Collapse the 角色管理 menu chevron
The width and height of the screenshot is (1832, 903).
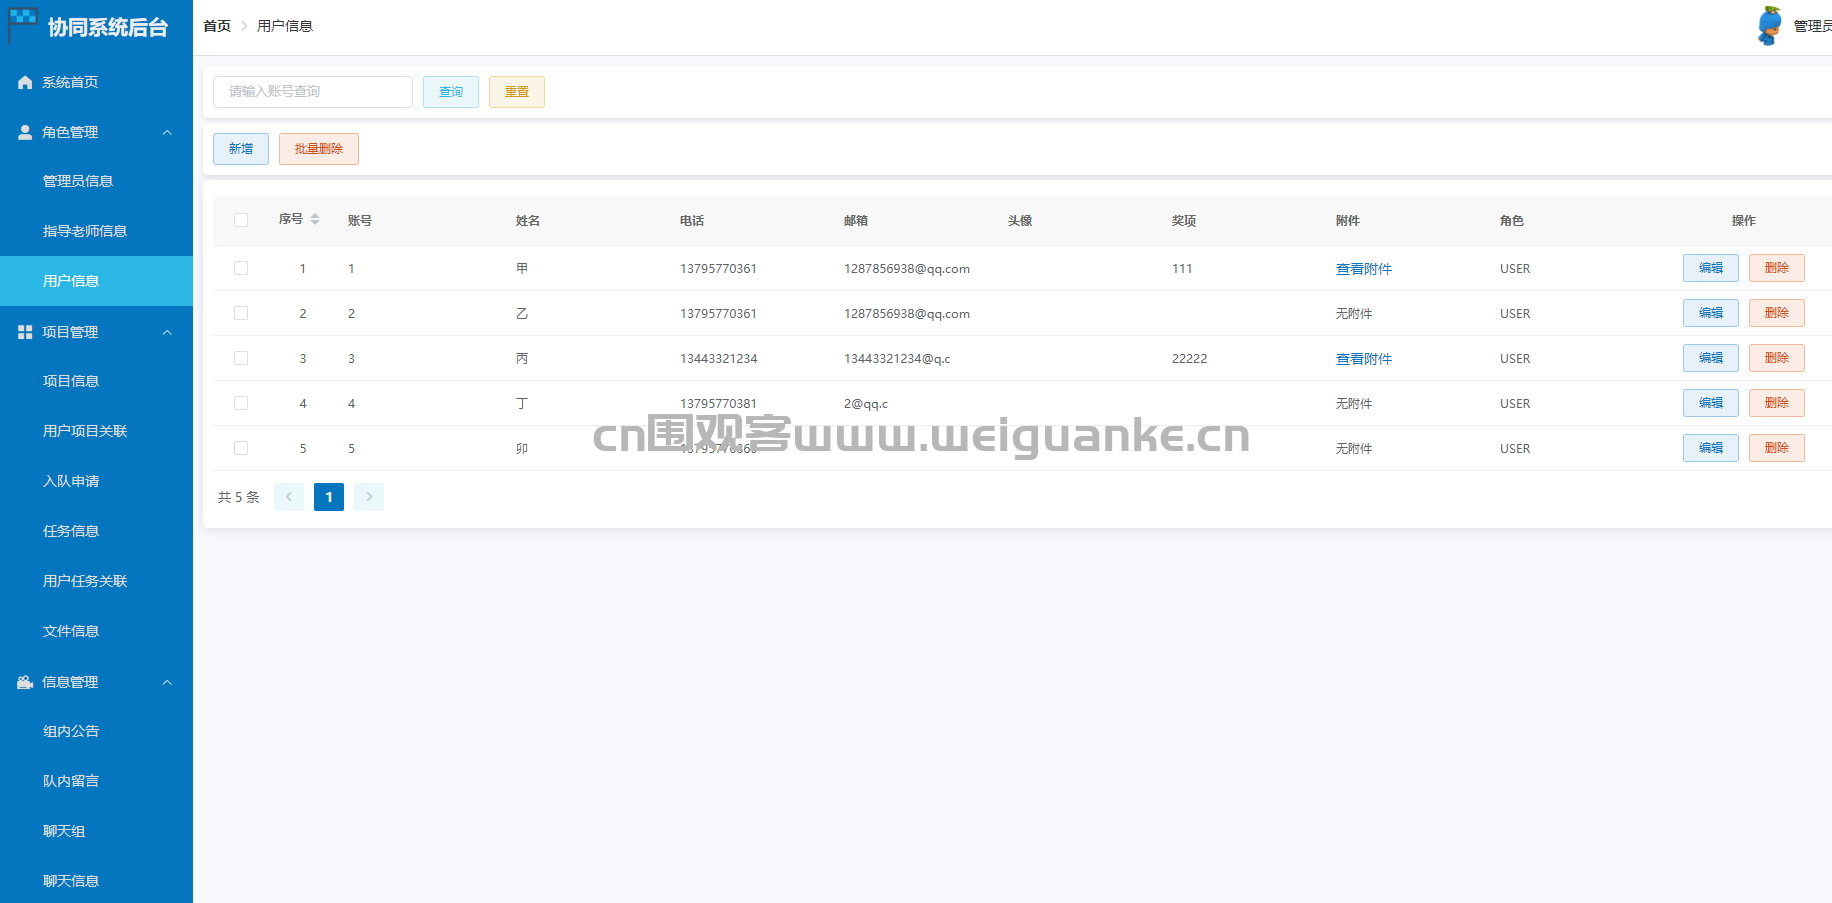tap(167, 132)
